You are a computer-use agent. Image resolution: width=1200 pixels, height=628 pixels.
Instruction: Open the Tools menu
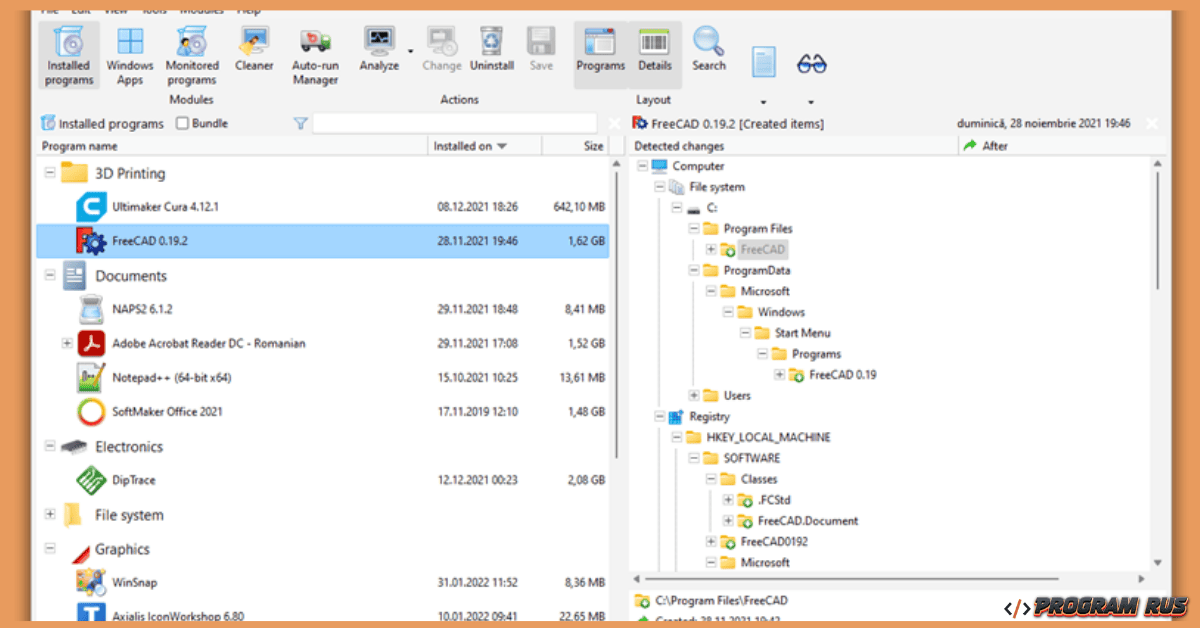153,10
